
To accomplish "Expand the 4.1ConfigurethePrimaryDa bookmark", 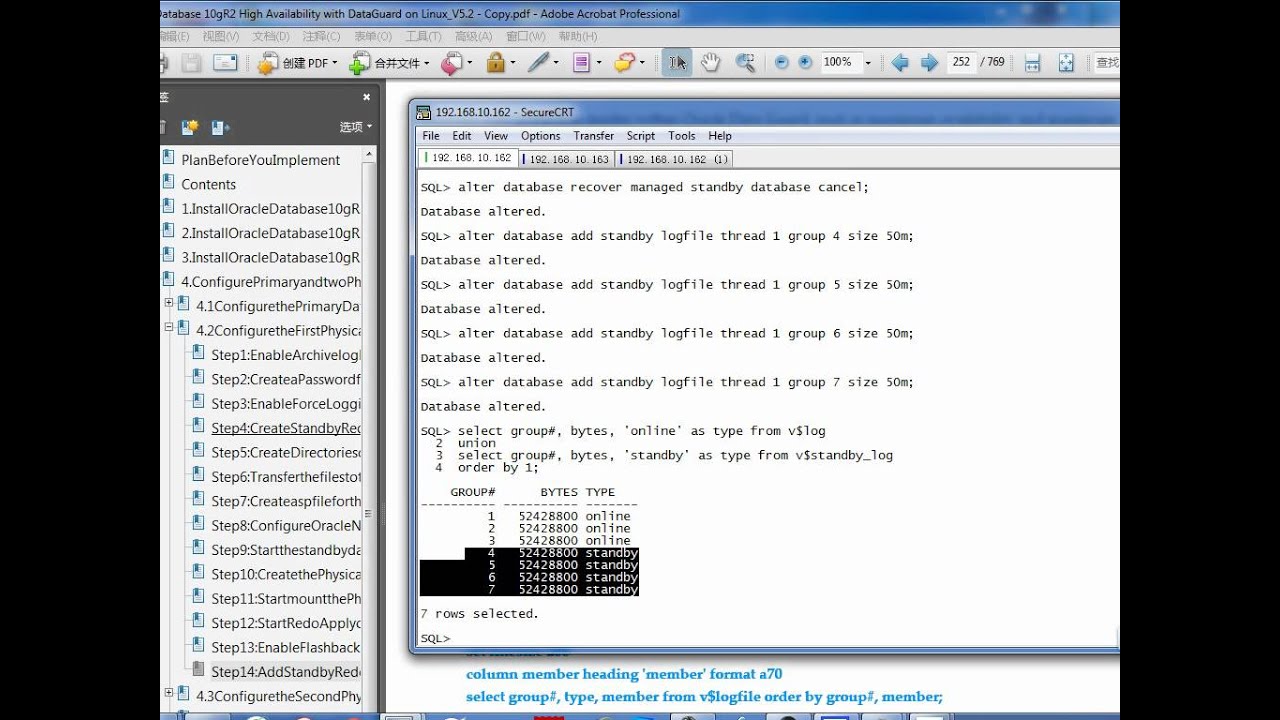I will [168, 305].
